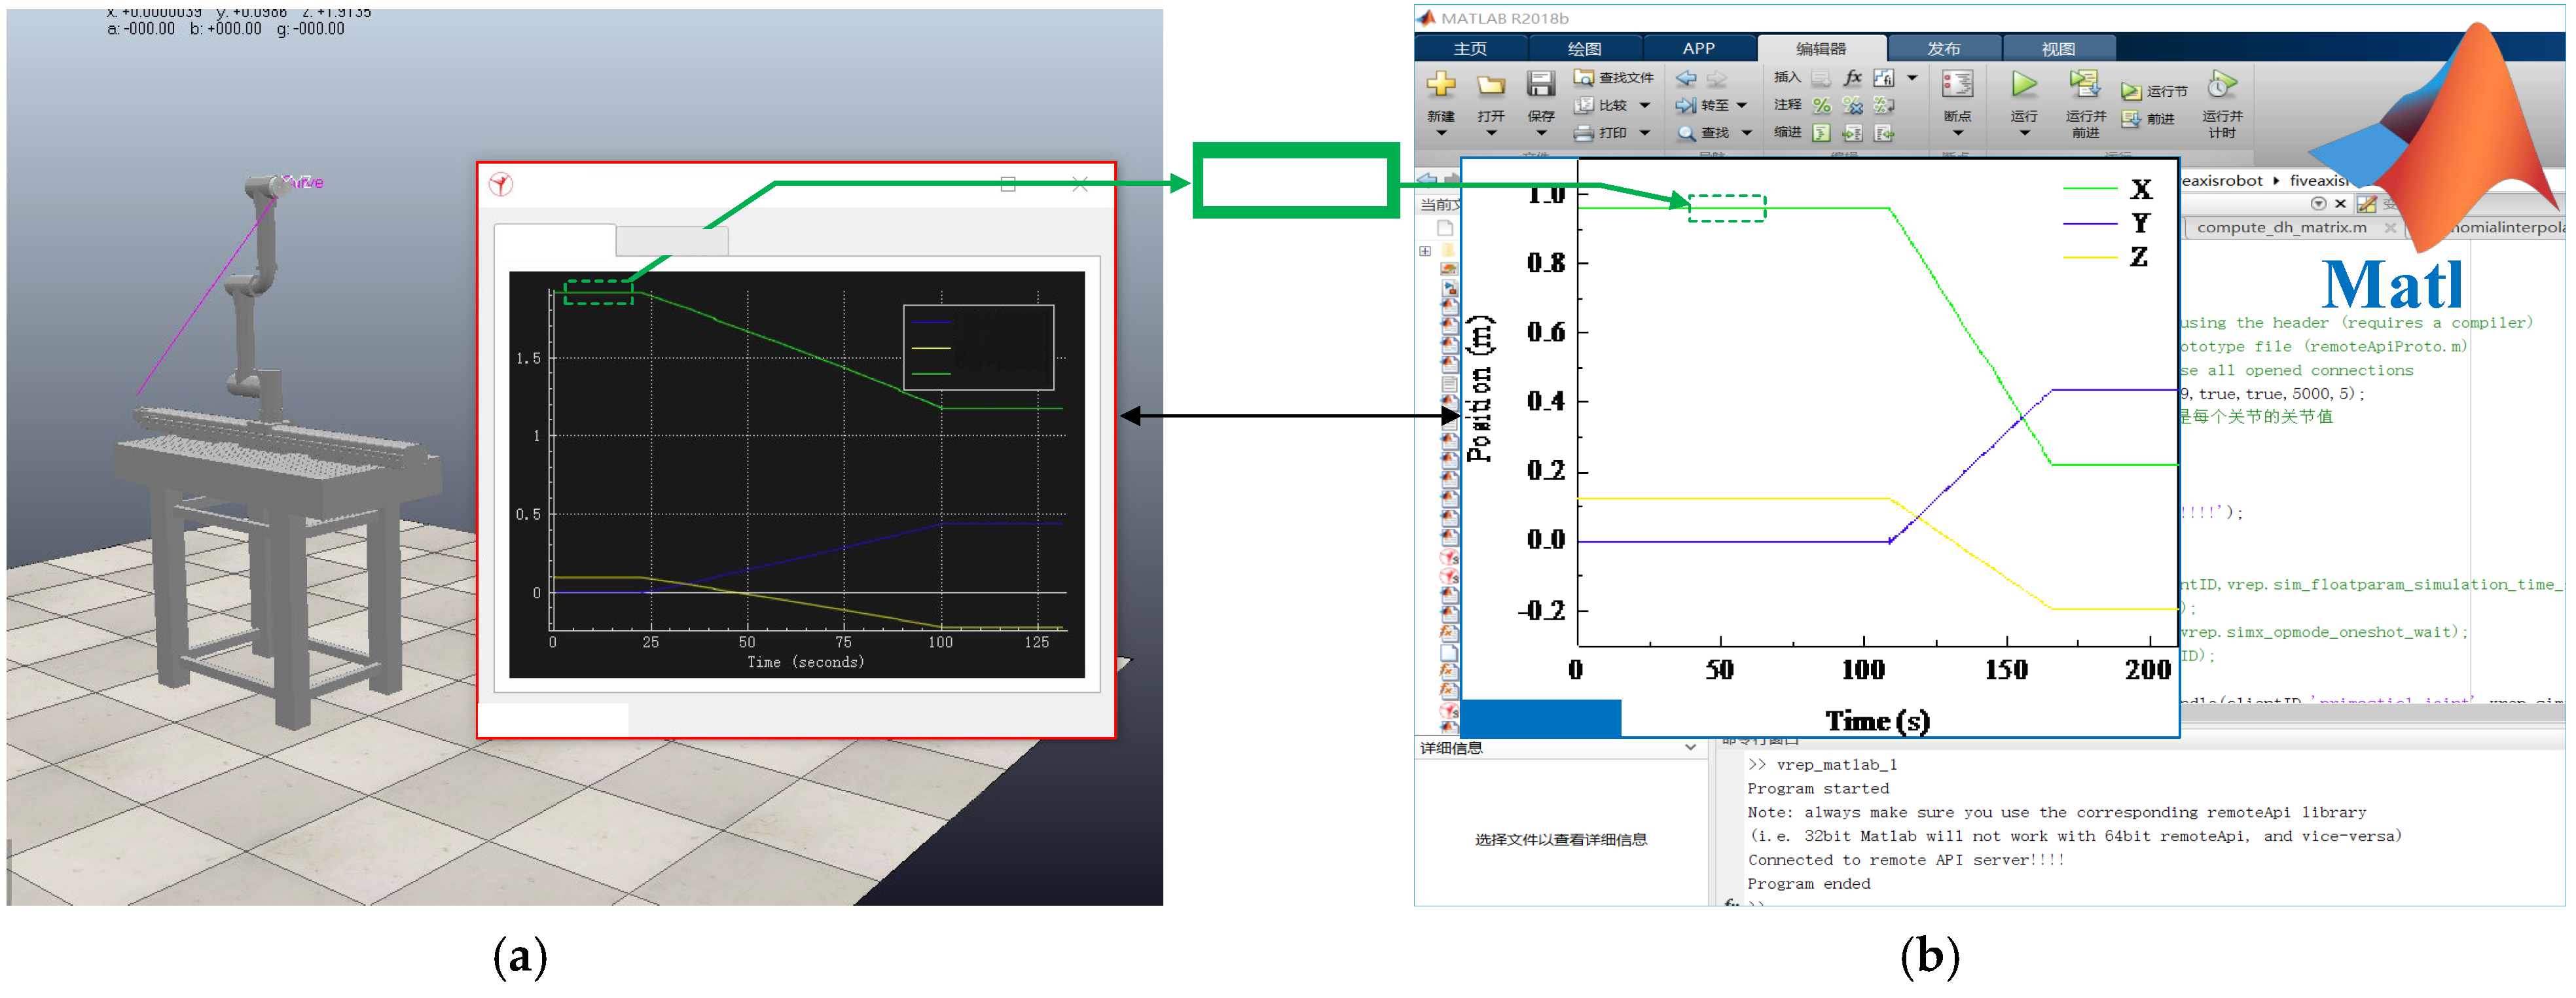Click the fi fixed-point insert icon
Screen dimensions: 2576x998
tap(1883, 78)
